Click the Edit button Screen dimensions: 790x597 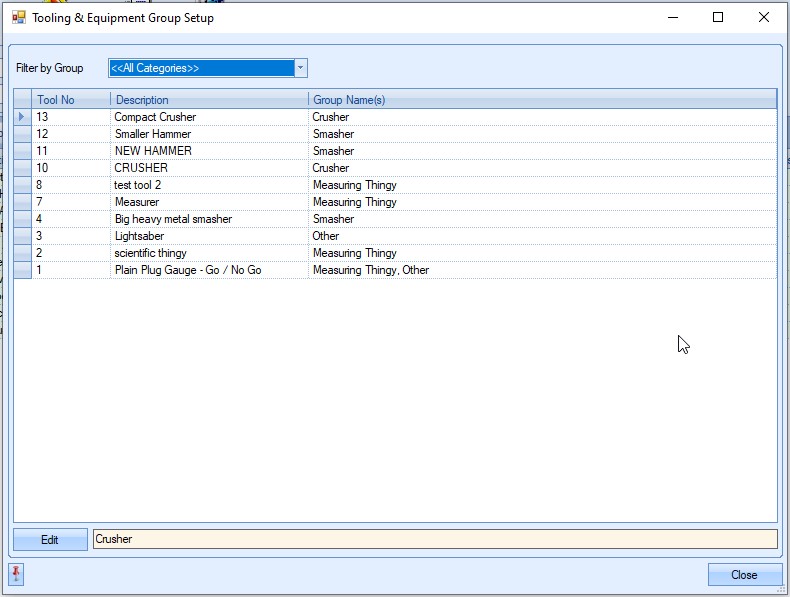50,540
